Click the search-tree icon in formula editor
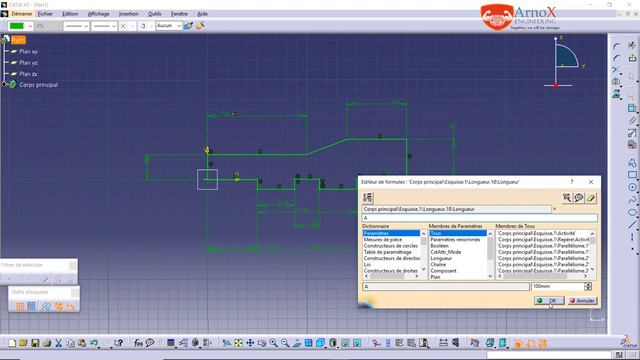The height and width of the screenshot is (360, 640). tap(567, 198)
